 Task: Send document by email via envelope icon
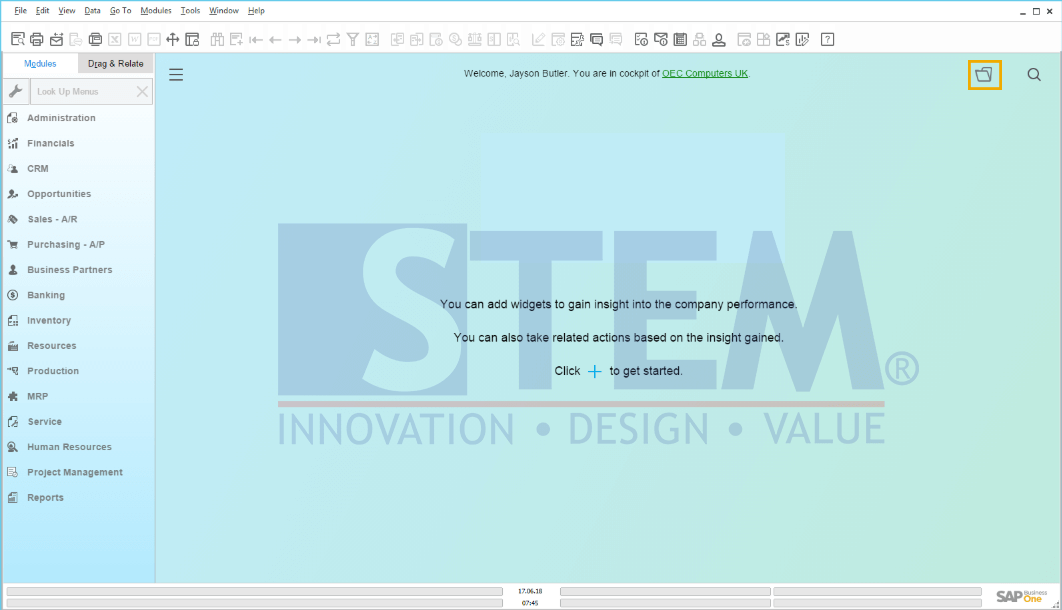(x=56, y=39)
